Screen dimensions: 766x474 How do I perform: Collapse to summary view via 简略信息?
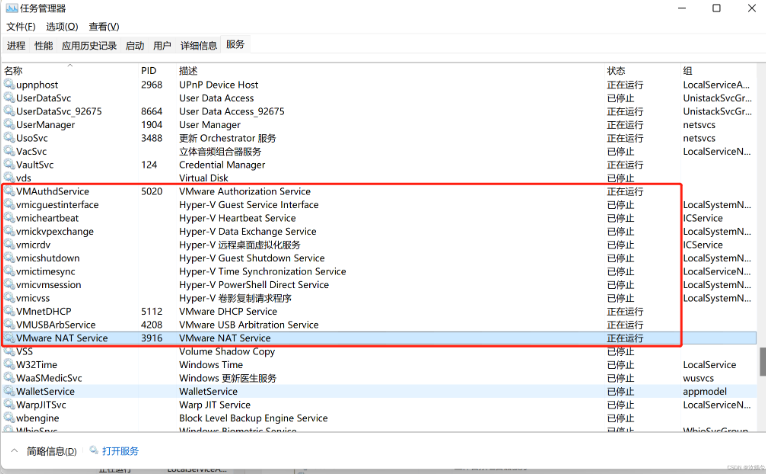tap(43, 451)
